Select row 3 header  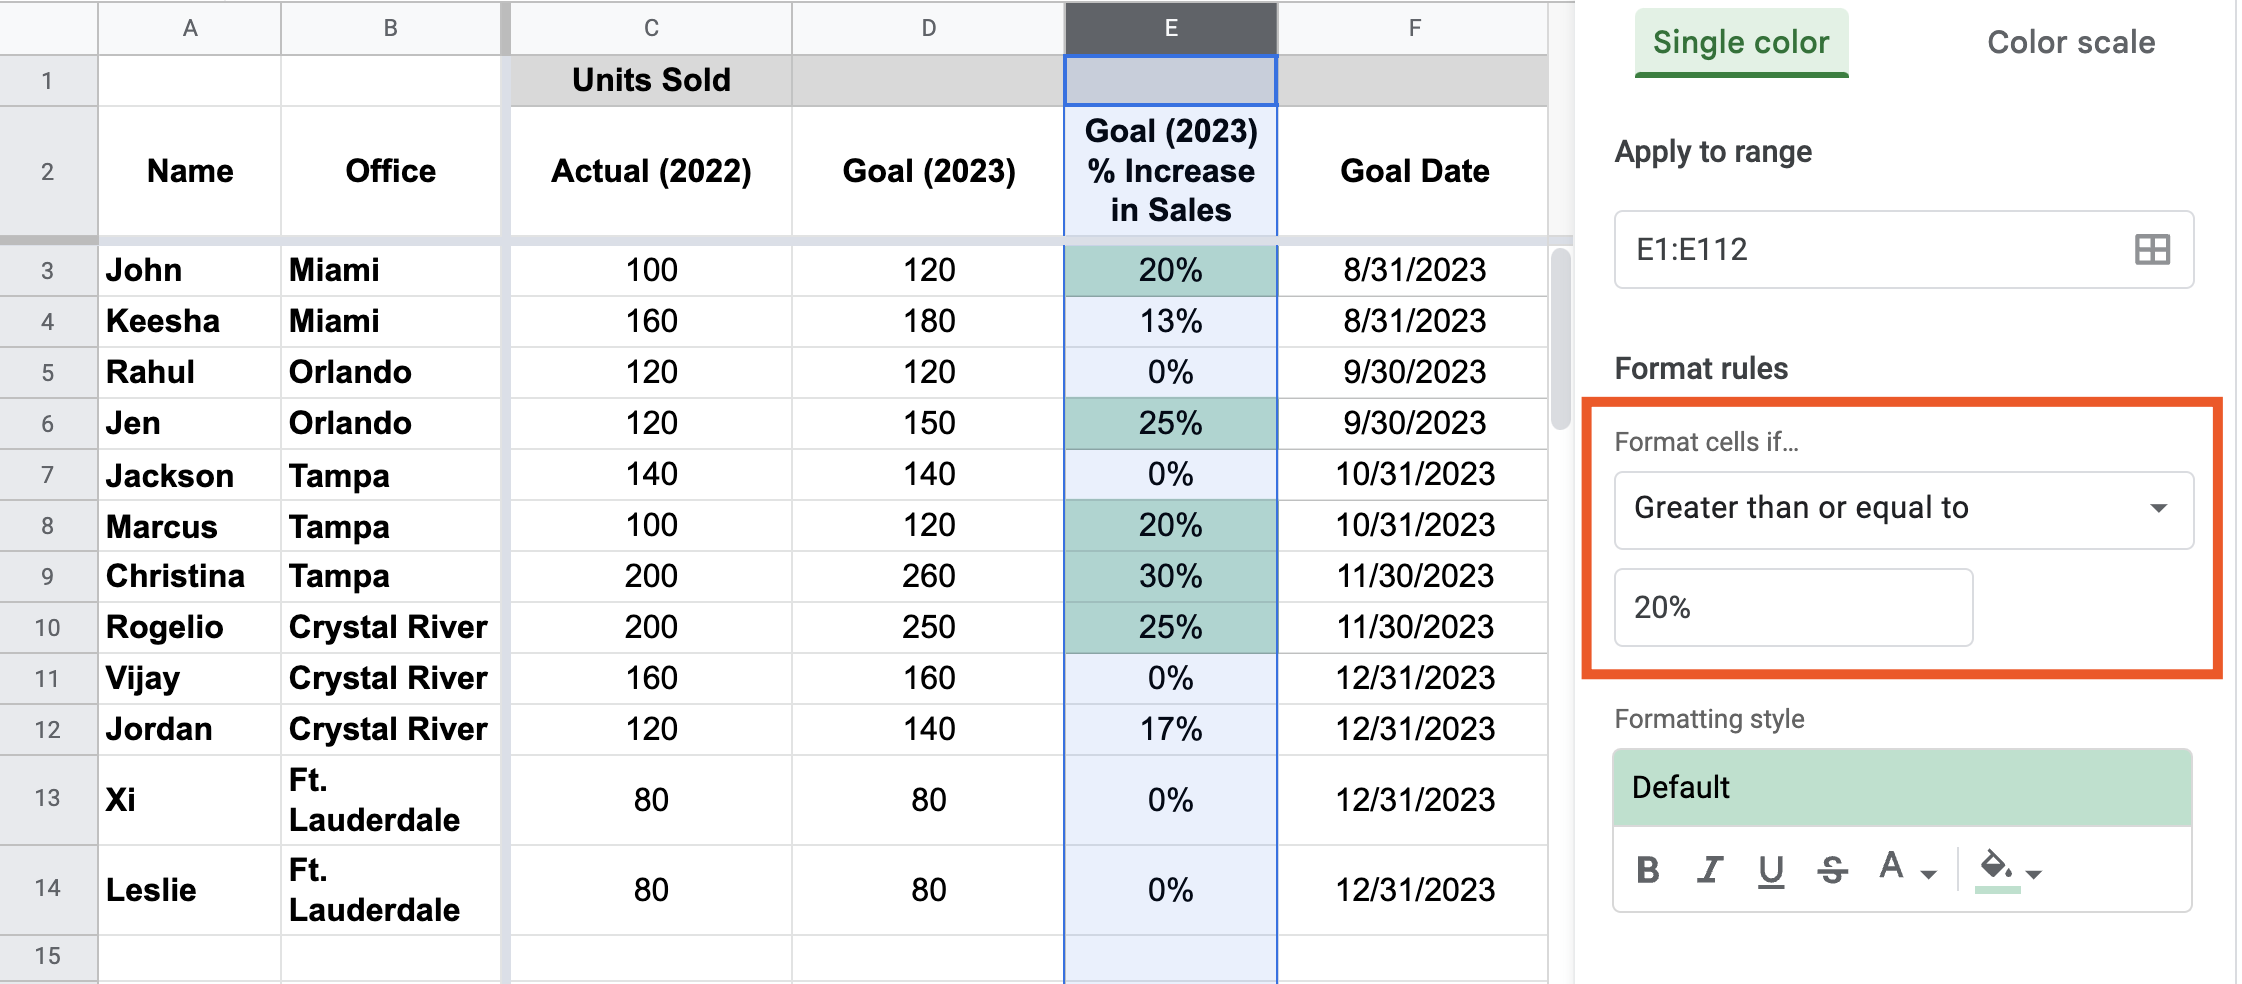click(48, 270)
